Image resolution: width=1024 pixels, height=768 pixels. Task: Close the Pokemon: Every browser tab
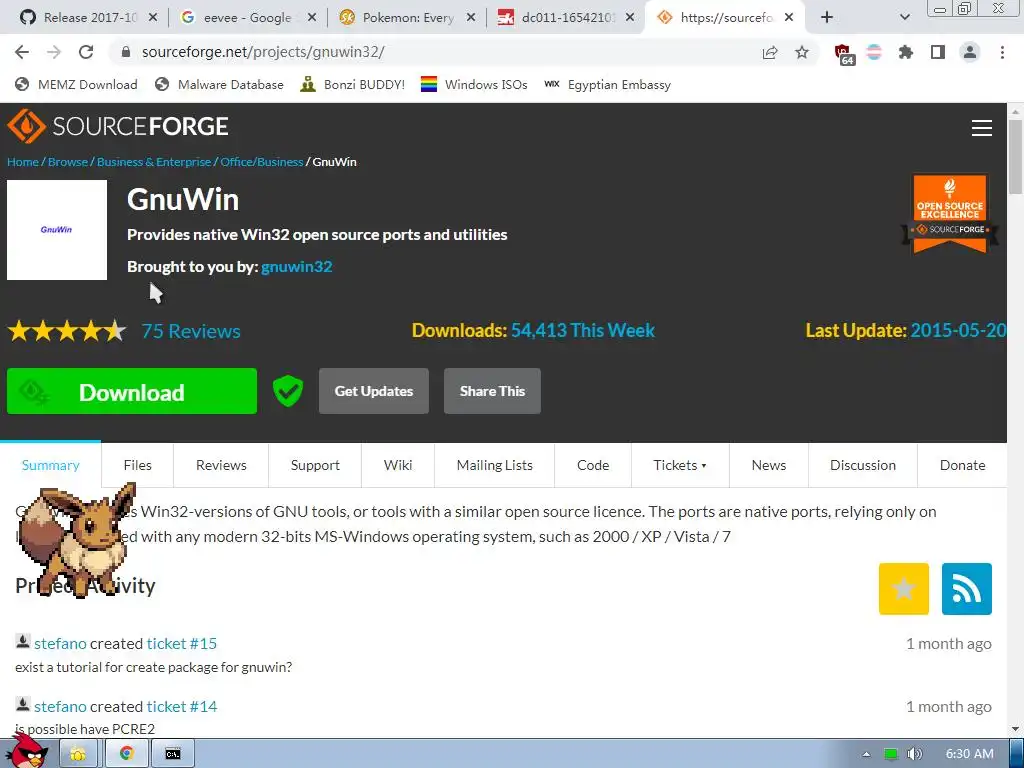point(470,18)
